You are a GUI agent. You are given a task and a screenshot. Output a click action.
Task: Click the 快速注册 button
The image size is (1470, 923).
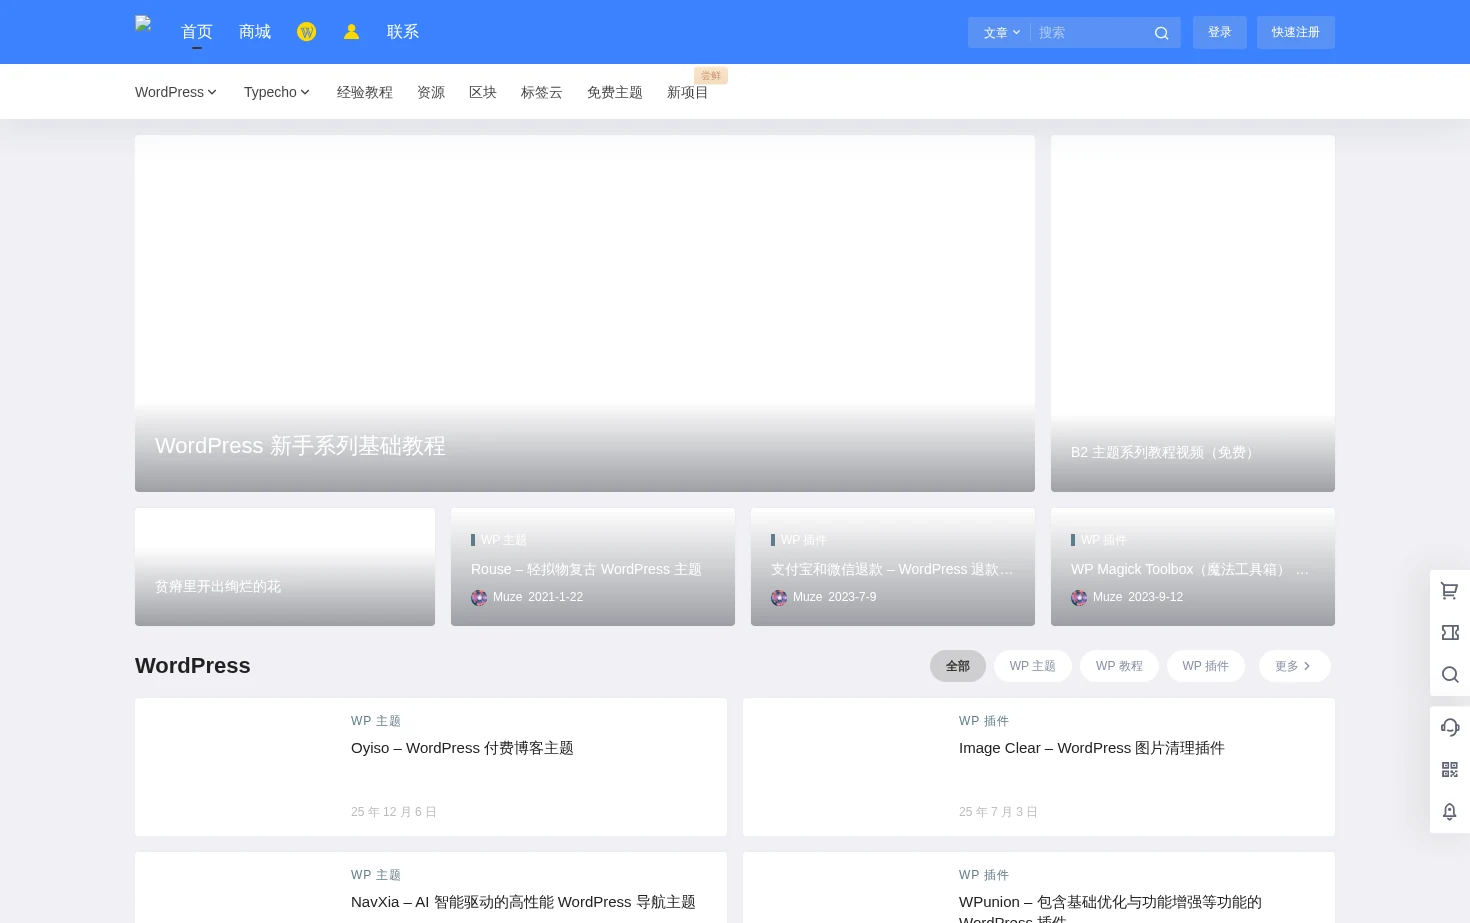pos(1296,32)
